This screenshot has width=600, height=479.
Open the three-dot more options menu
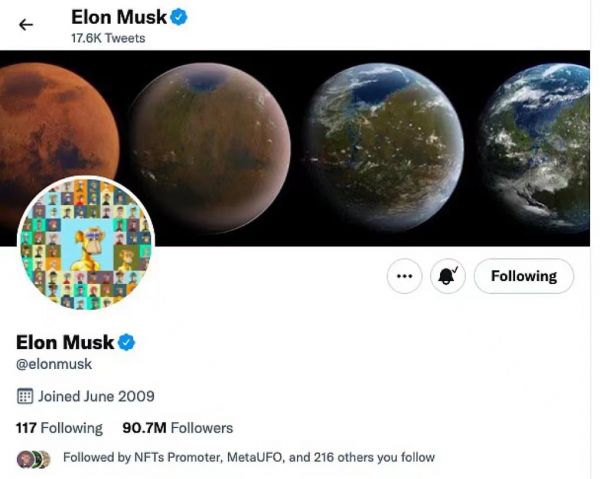click(x=403, y=277)
